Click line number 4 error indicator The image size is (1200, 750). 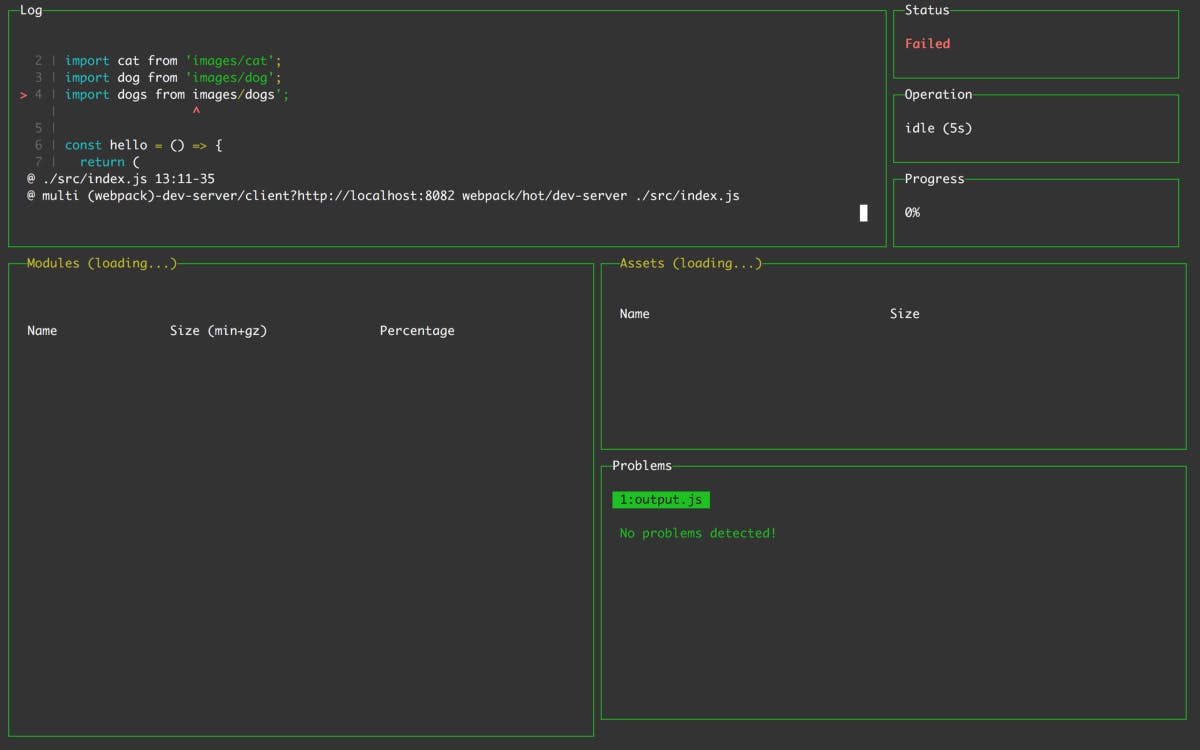[x=38, y=94]
